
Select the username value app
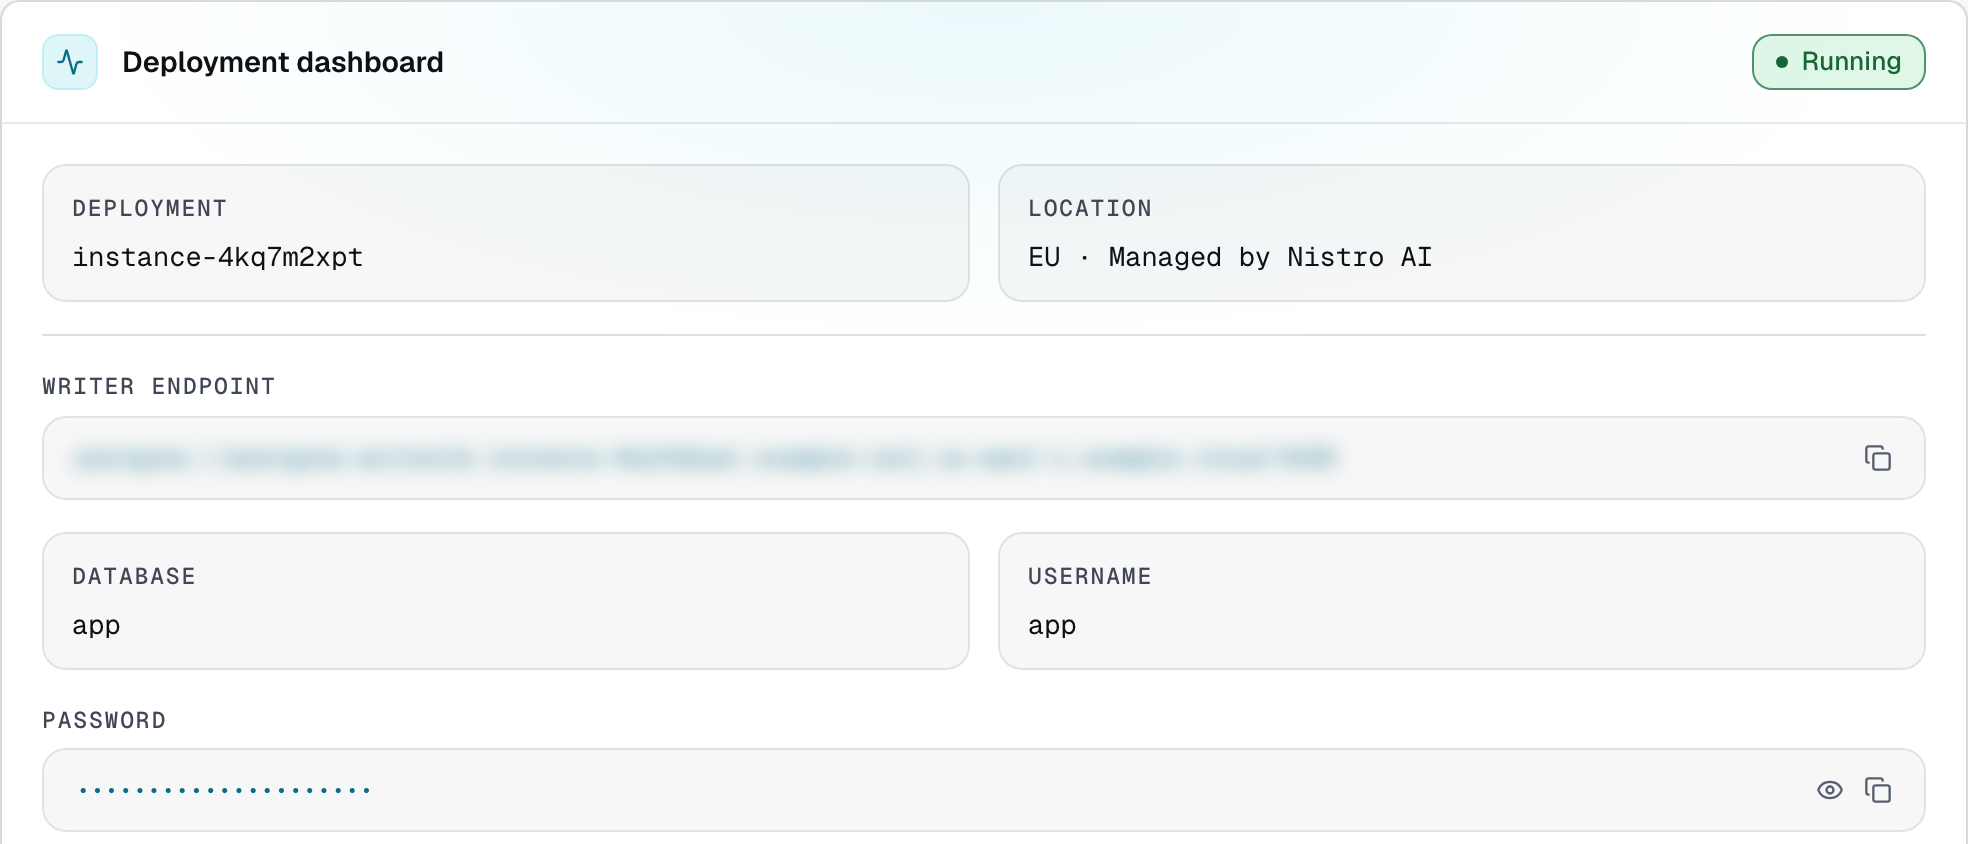click(x=1052, y=626)
